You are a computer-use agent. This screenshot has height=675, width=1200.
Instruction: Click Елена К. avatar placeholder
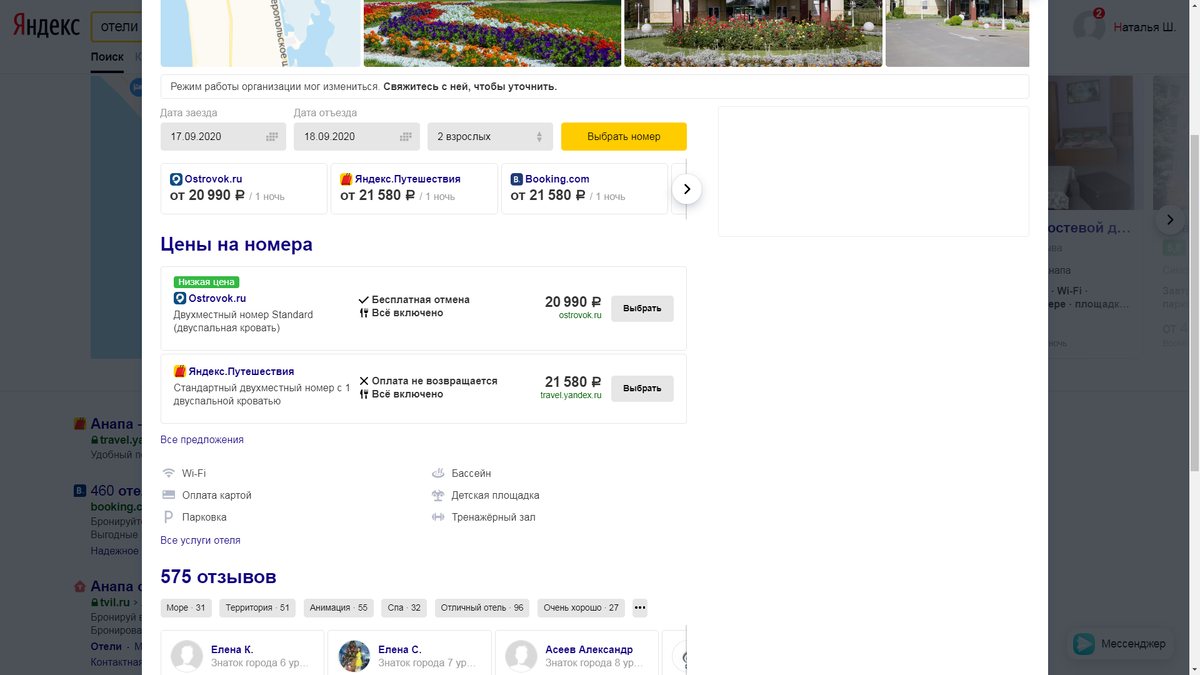click(x=187, y=657)
